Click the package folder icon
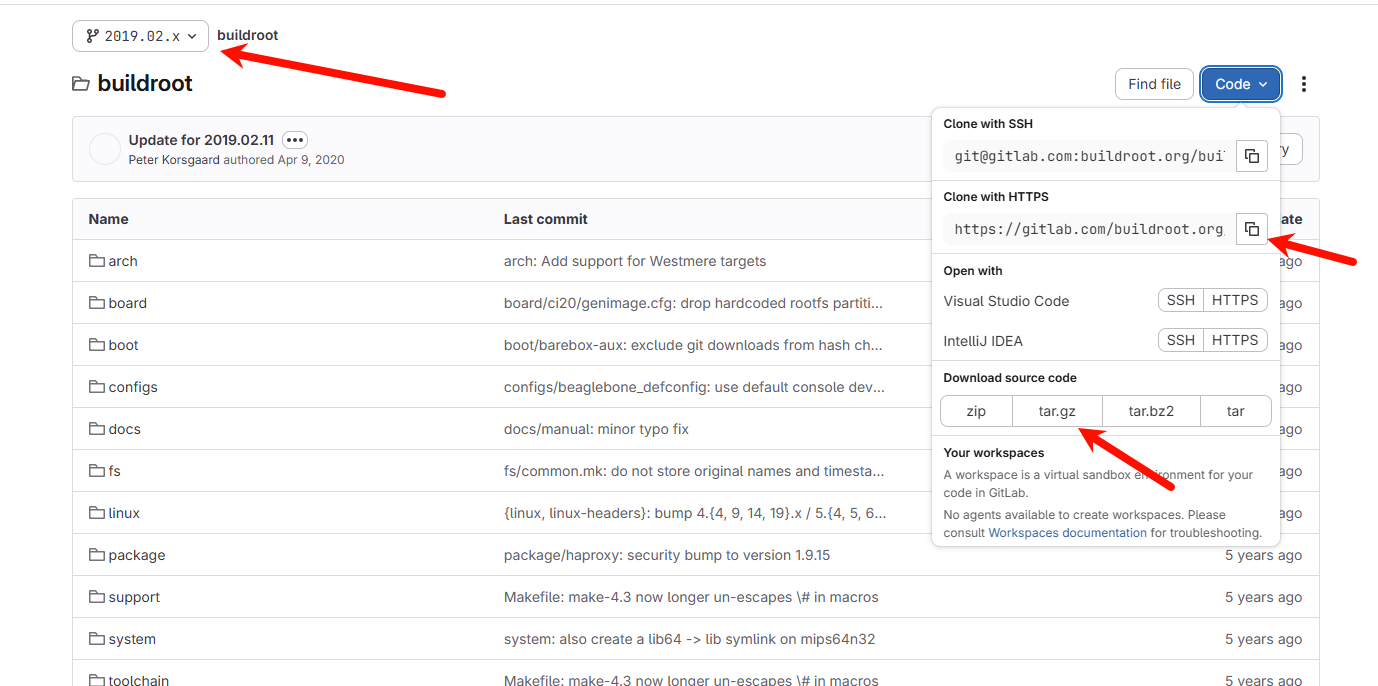This screenshot has width=1378, height=686. (x=97, y=555)
